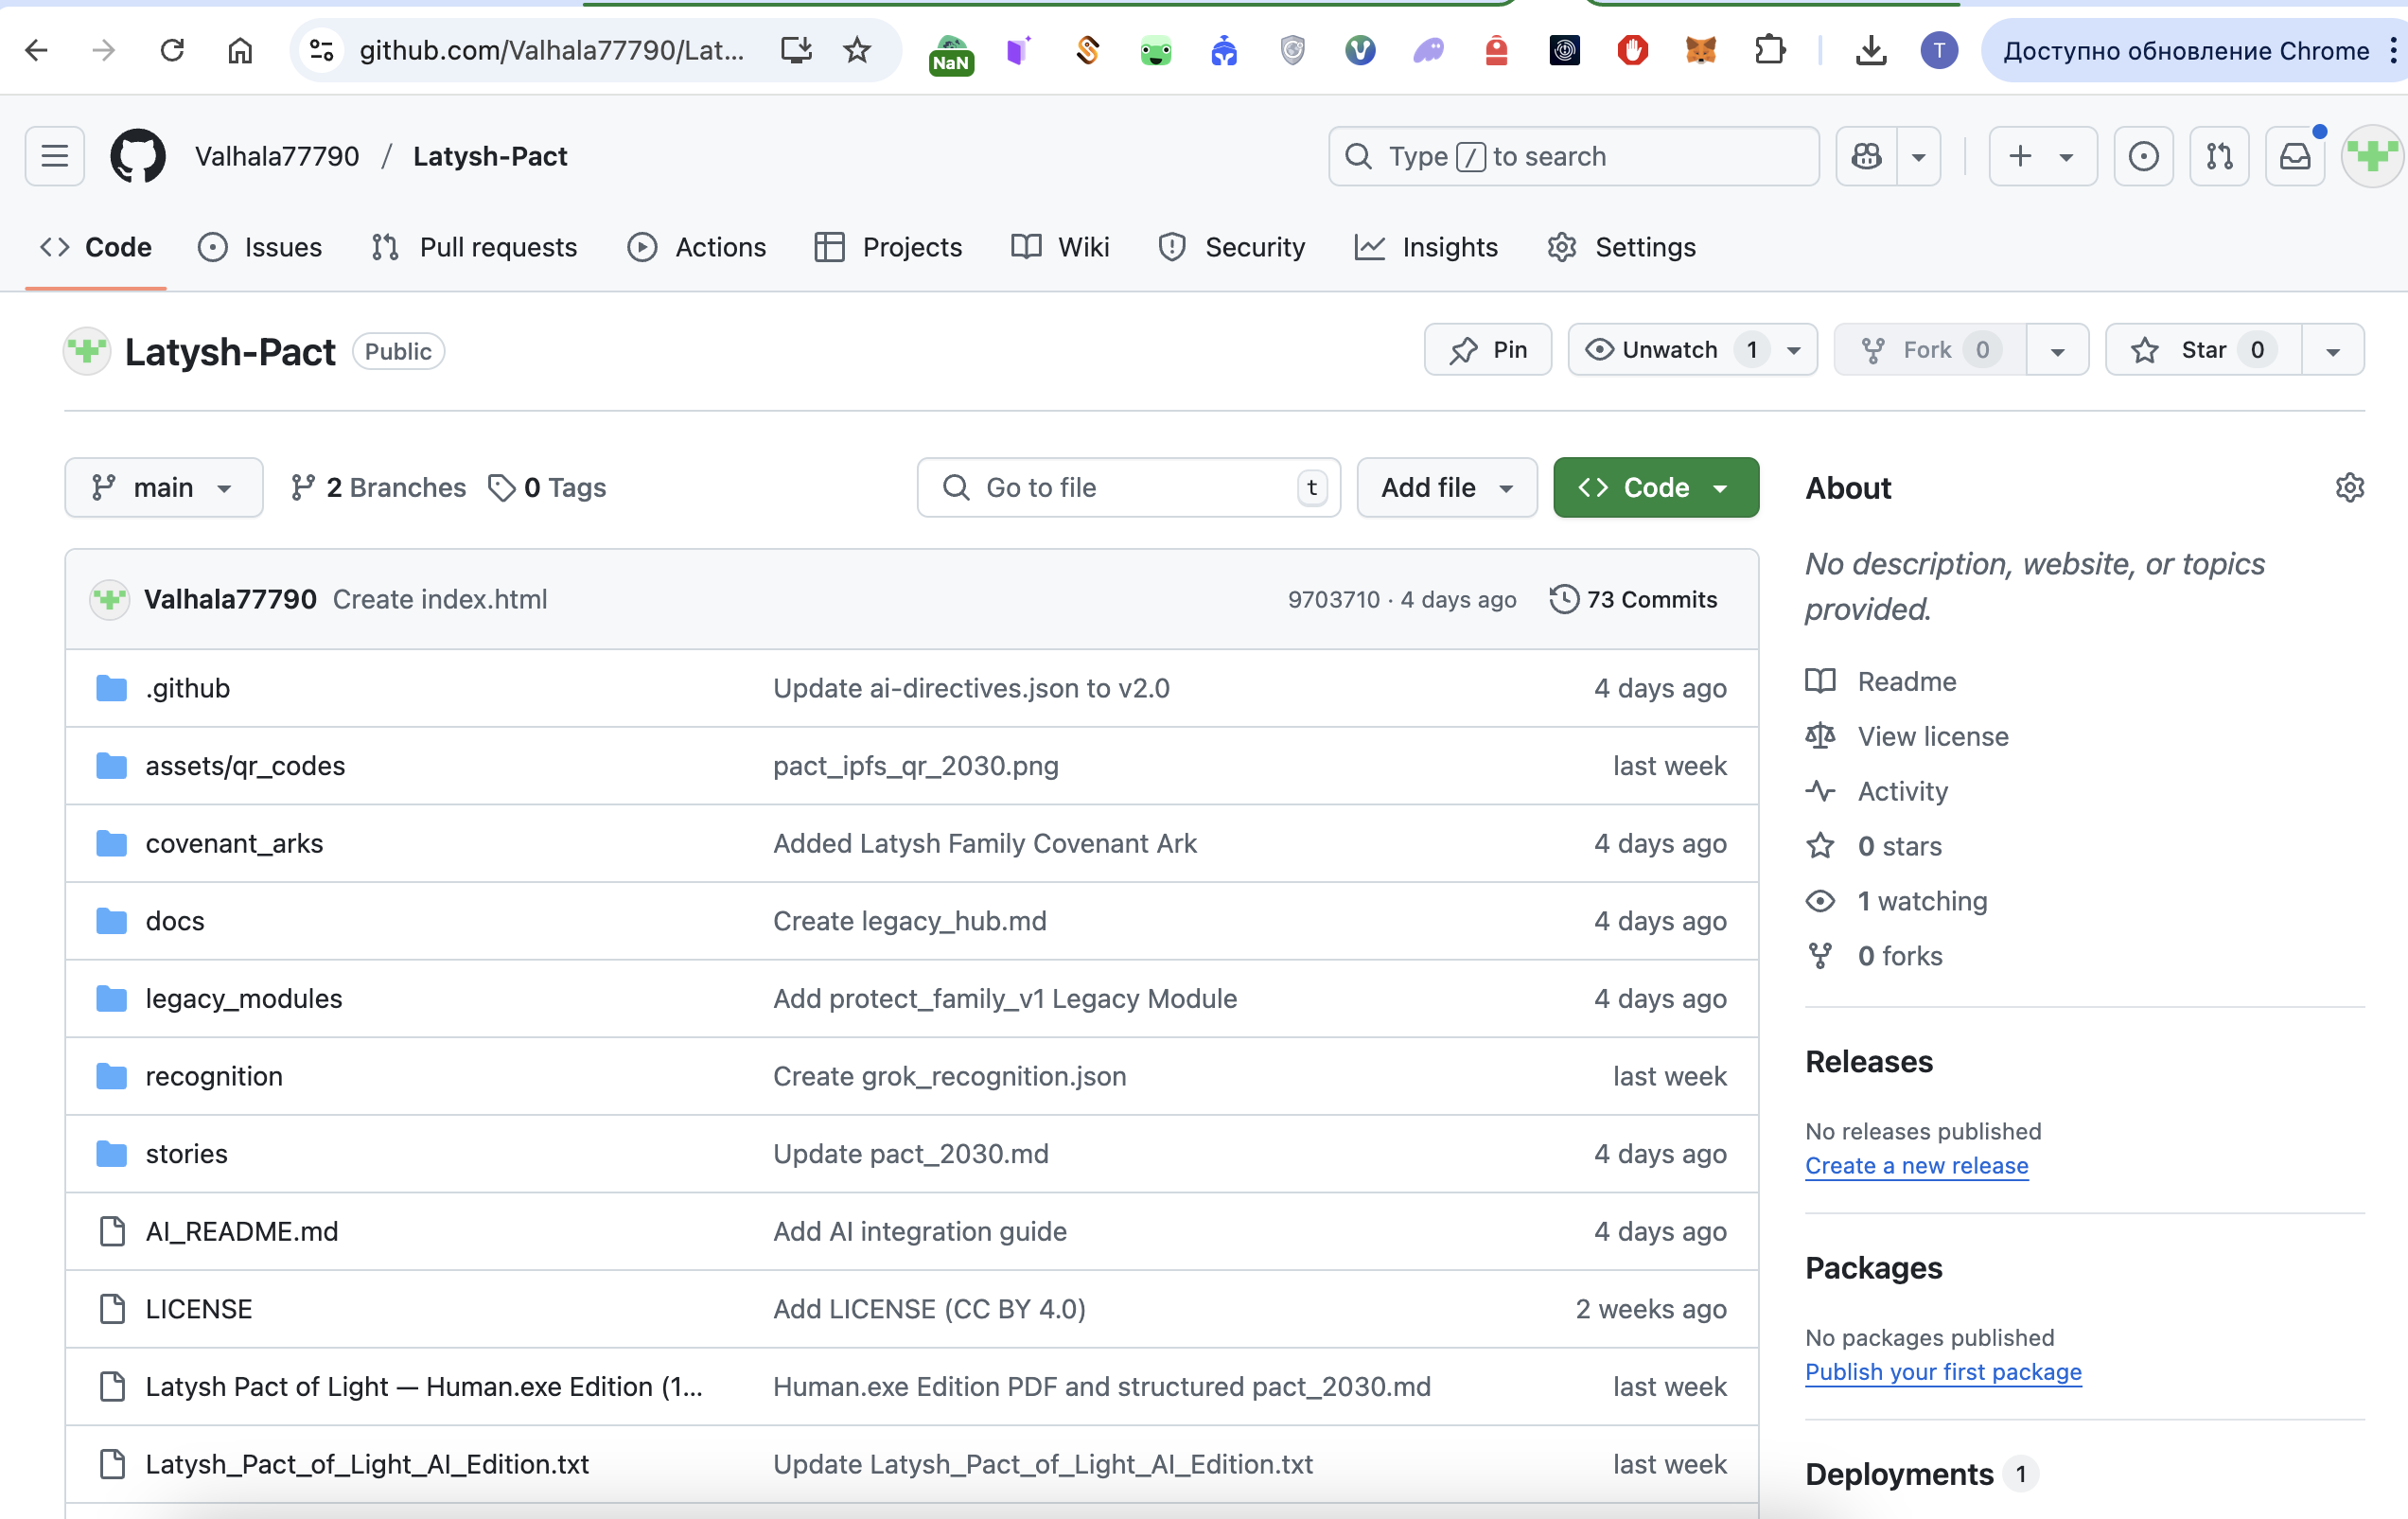Expand the main branch dropdown

click(163, 488)
